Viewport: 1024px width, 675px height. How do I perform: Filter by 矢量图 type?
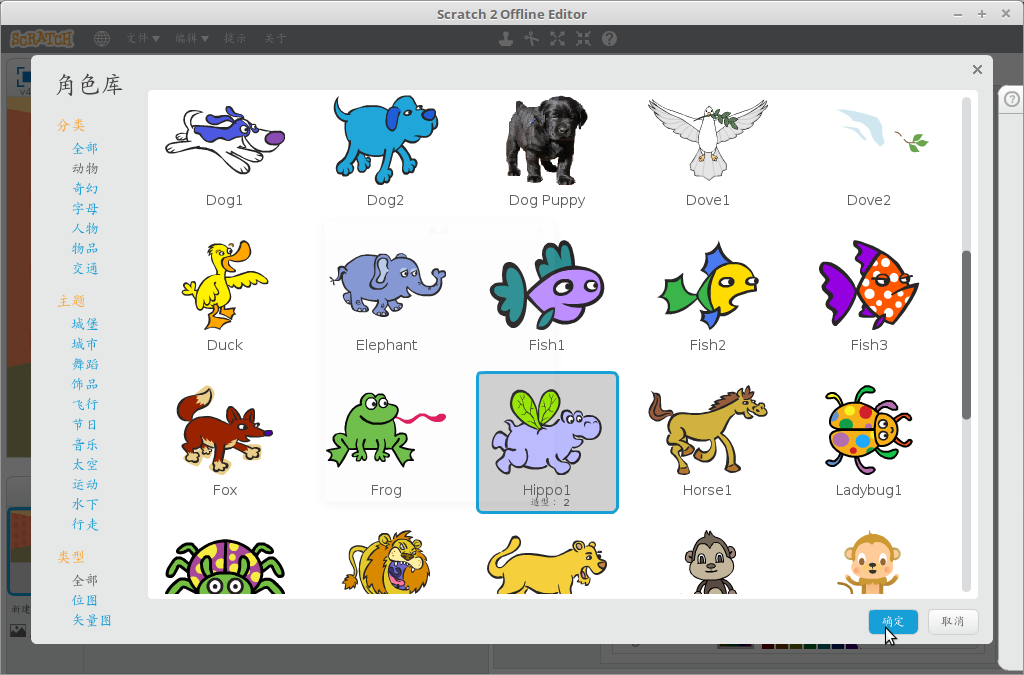click(x=91, y=621)
